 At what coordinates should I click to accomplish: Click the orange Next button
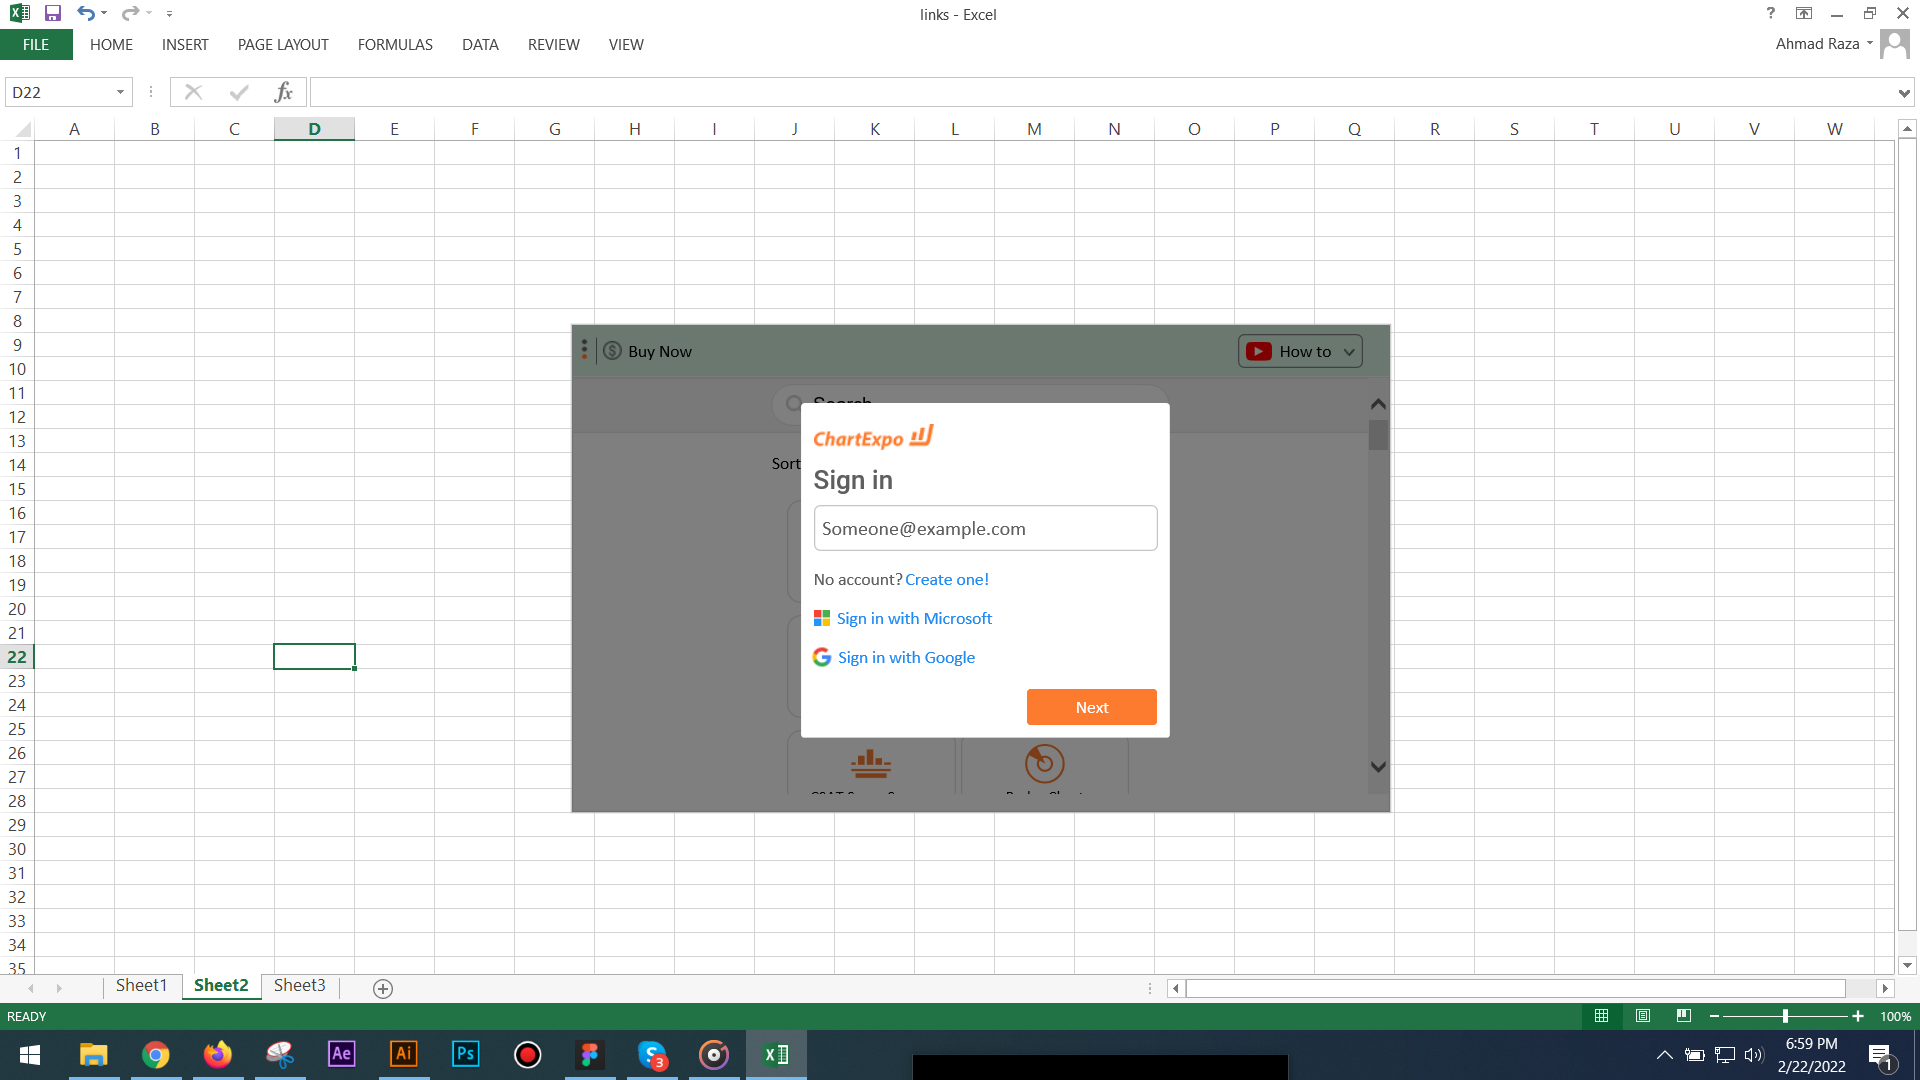1091,707
